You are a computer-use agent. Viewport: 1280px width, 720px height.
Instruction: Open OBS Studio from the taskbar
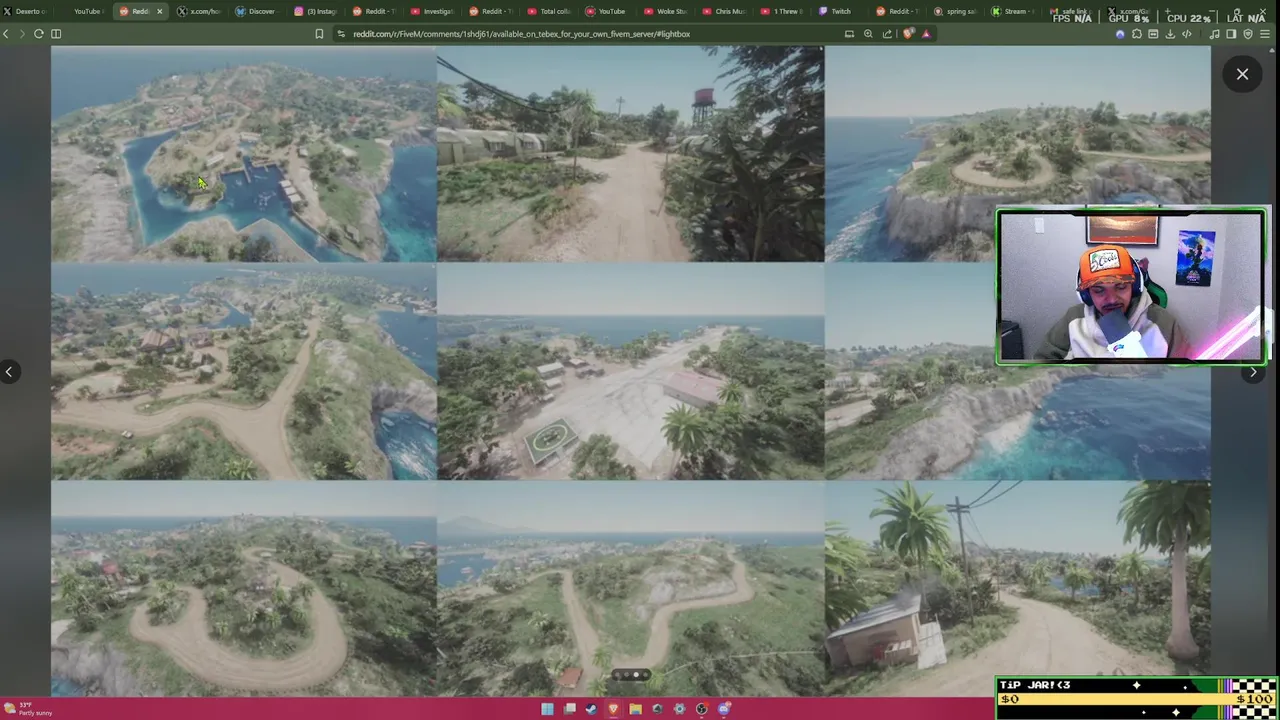[x=701, y=709]
